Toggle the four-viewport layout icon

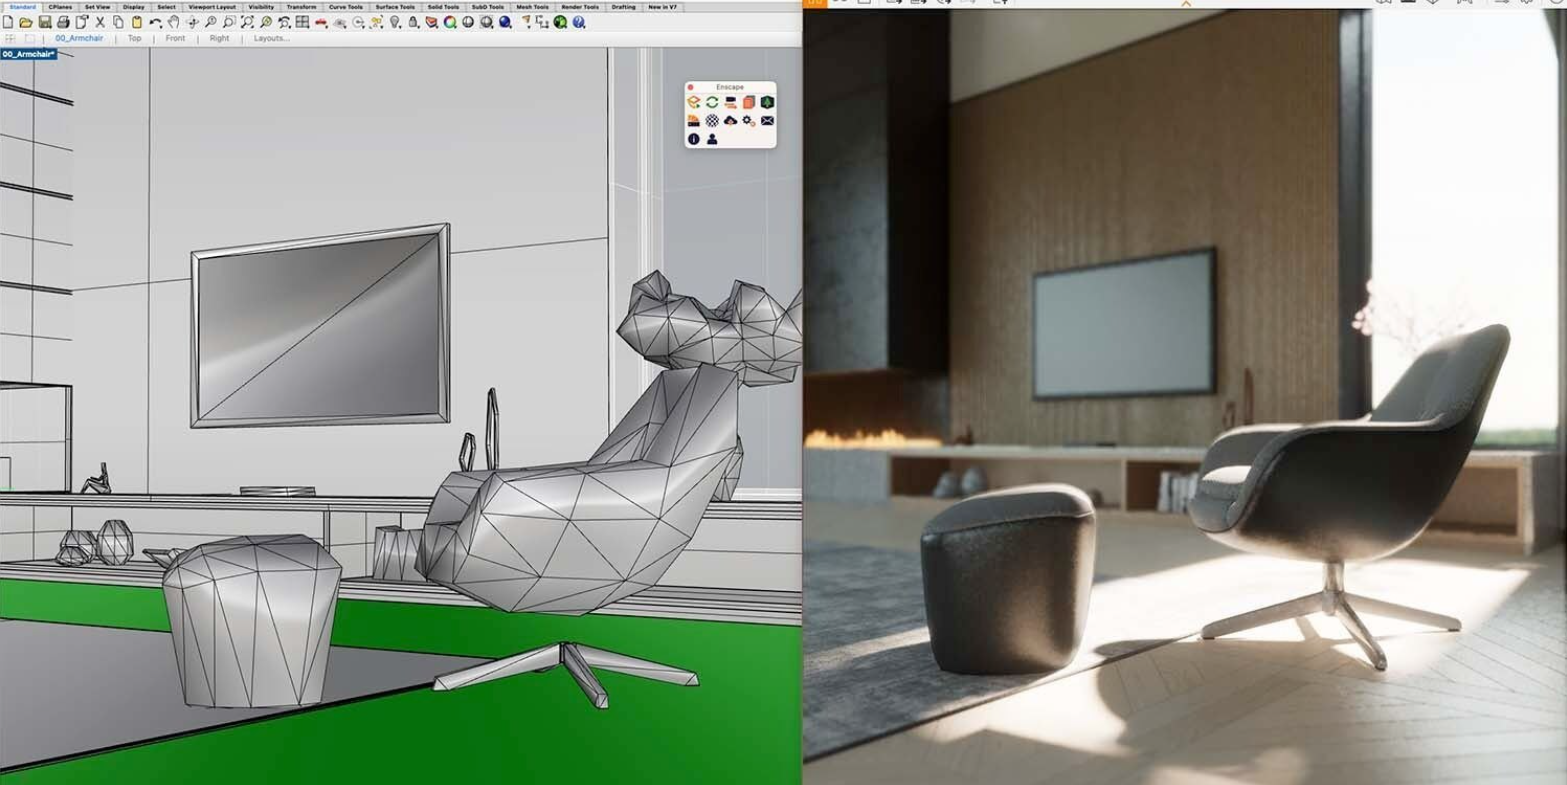(302, 22)
